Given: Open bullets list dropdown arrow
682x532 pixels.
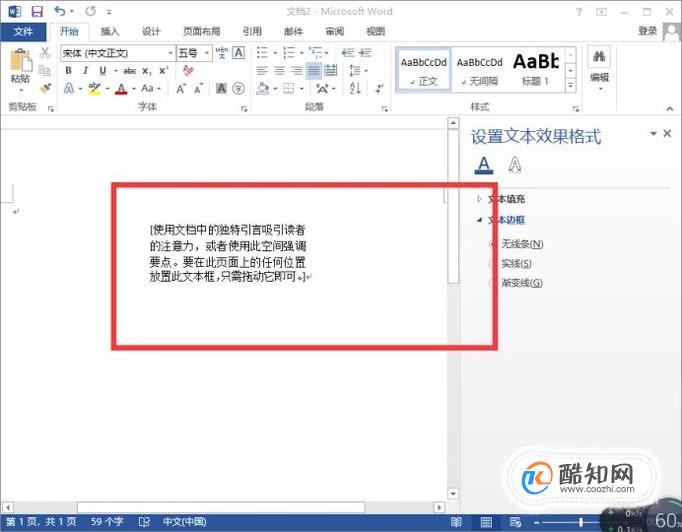Looking at the screenshot, I should tap(275, 53).
